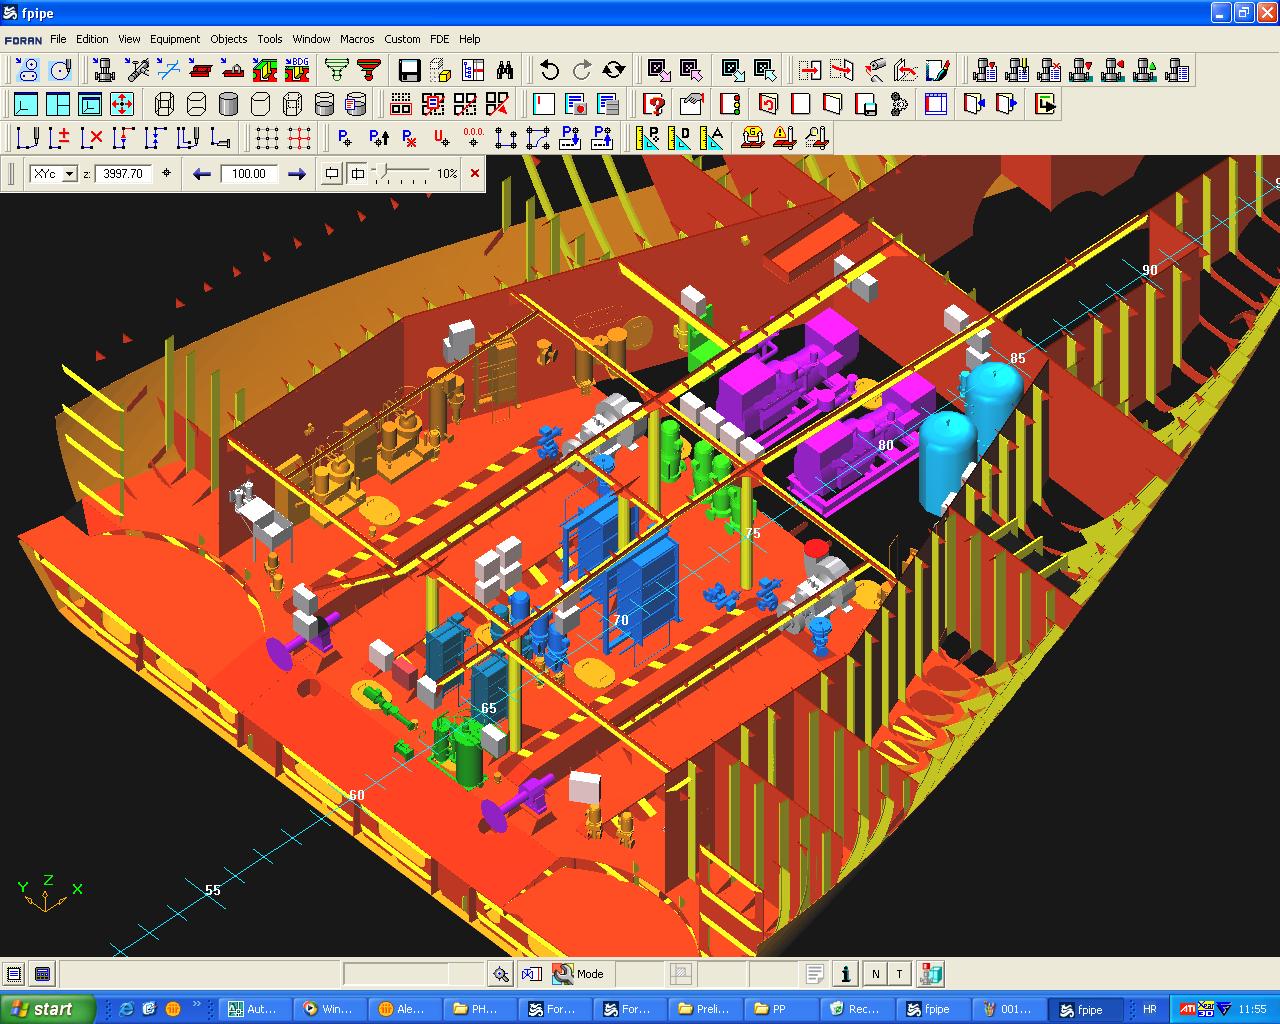The image size is (1280, 1024).
Task: Toggle the N button in the bottom status bar
Action: point(875,973)
